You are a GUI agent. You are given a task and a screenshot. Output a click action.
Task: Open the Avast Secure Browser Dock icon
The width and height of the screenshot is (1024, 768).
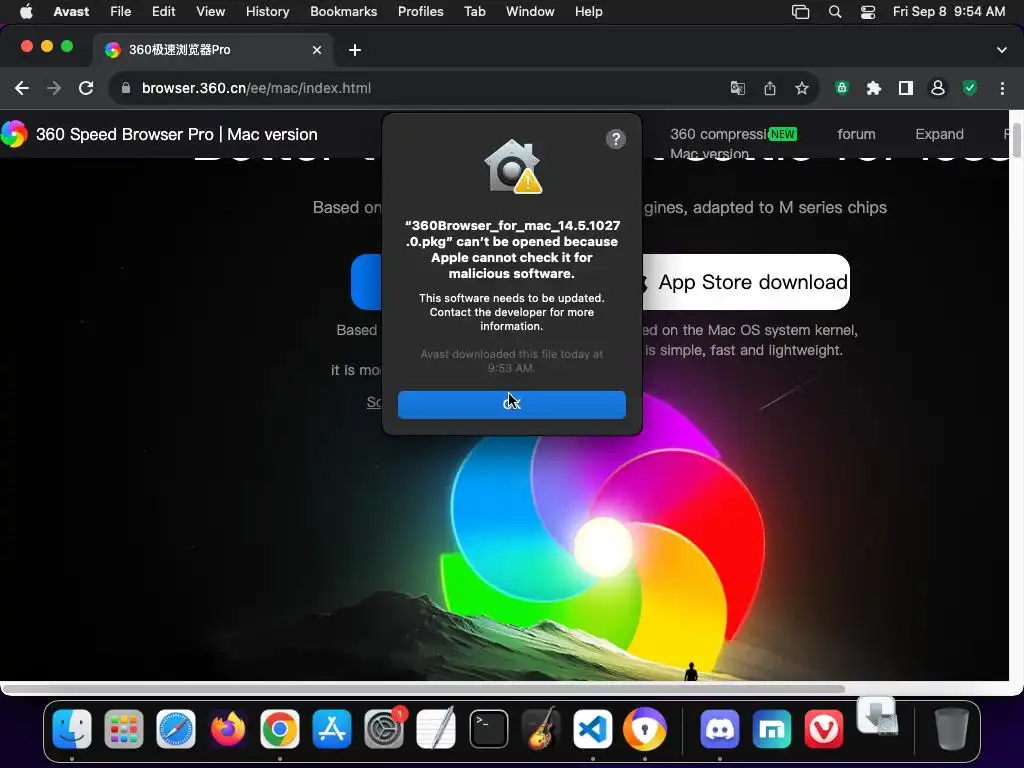tap(645, 729)
